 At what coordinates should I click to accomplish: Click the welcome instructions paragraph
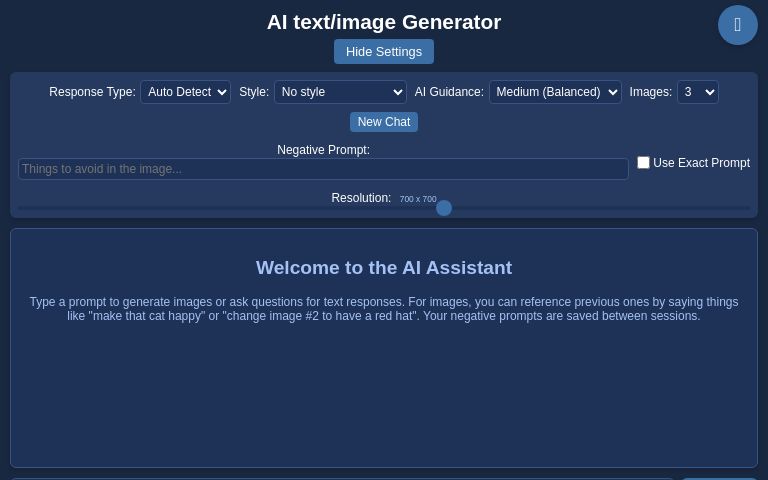pos(384,309)
